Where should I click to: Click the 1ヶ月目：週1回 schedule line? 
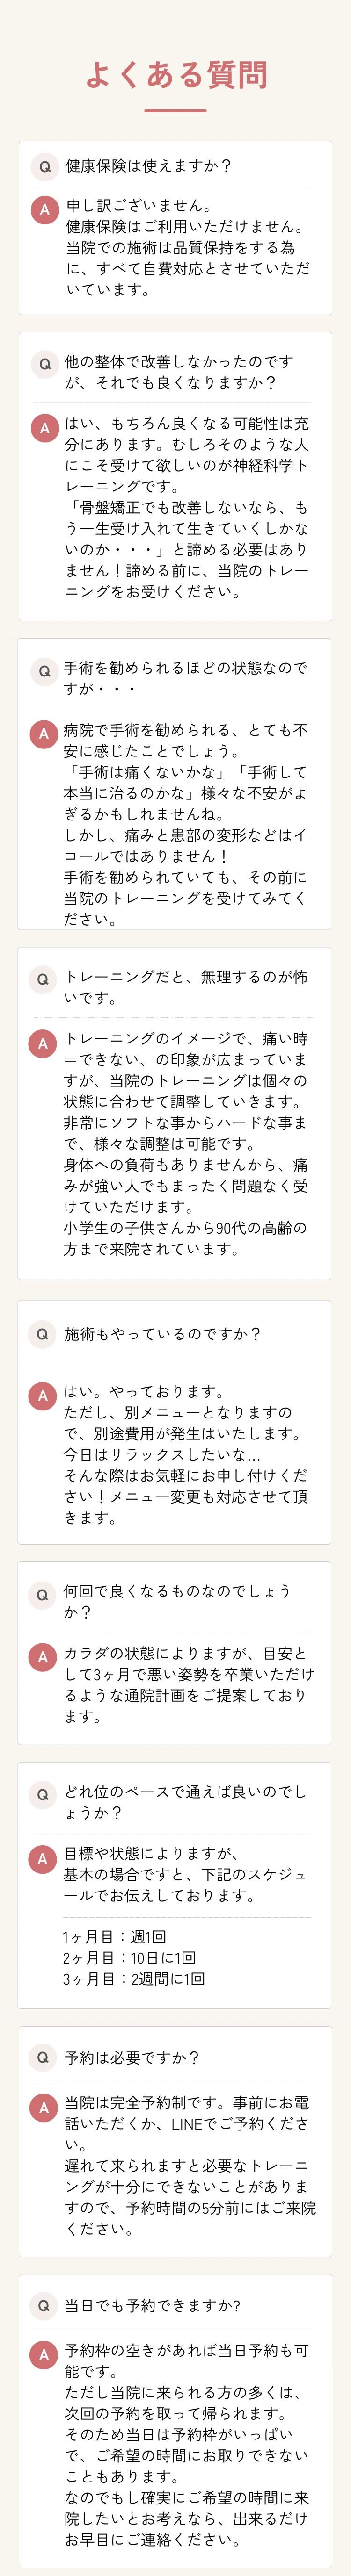pos(114,1936)
